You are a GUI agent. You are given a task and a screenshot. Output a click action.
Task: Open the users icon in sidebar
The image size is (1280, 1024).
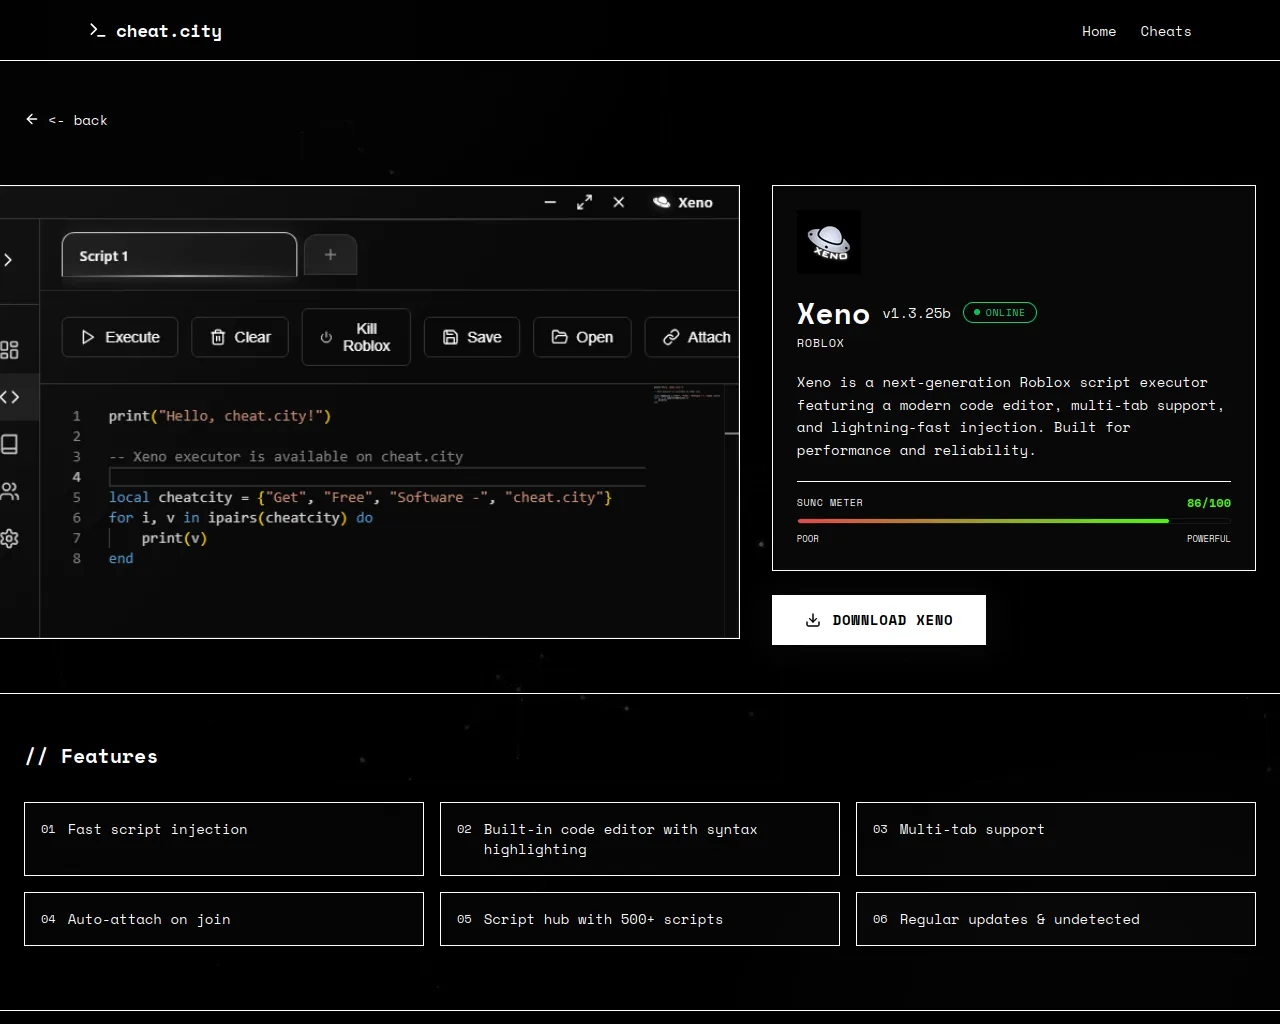point(9,491)
